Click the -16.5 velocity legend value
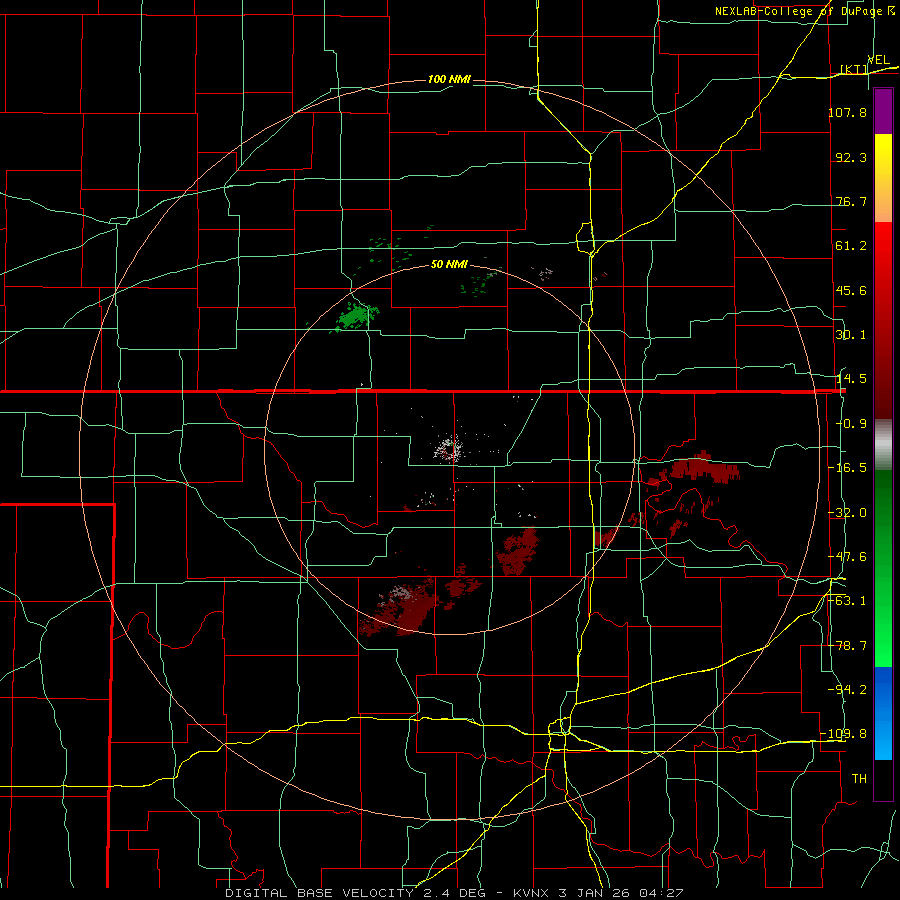This screenshot has width=900, height=900. 848,468
